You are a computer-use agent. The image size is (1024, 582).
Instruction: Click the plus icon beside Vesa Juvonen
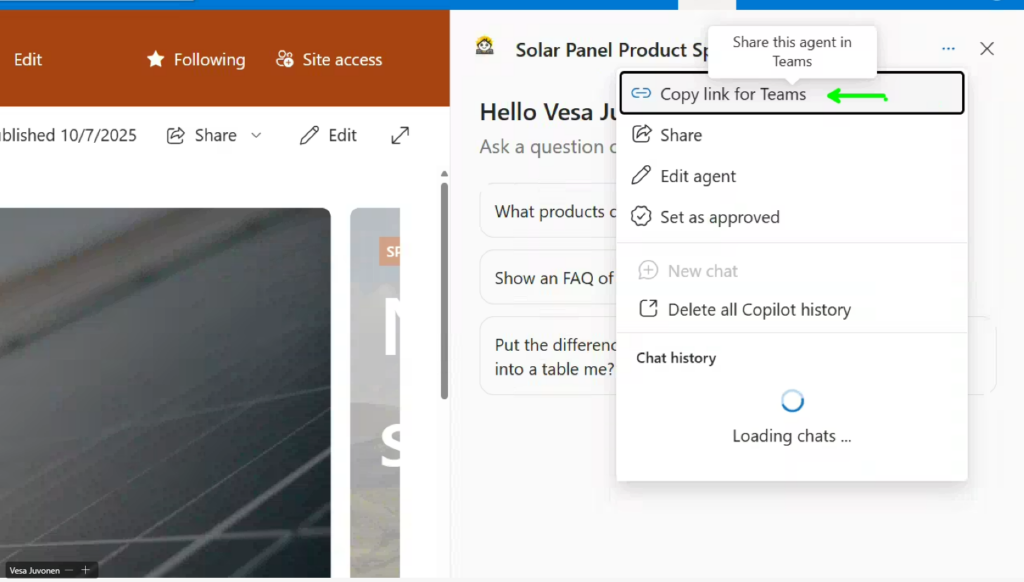point(86,570)
